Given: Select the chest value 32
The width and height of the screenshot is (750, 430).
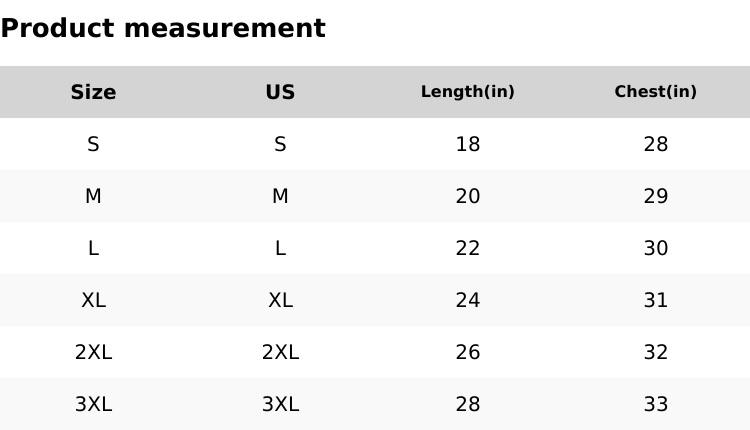Looking at the screenshot, I should pos(655,352).
